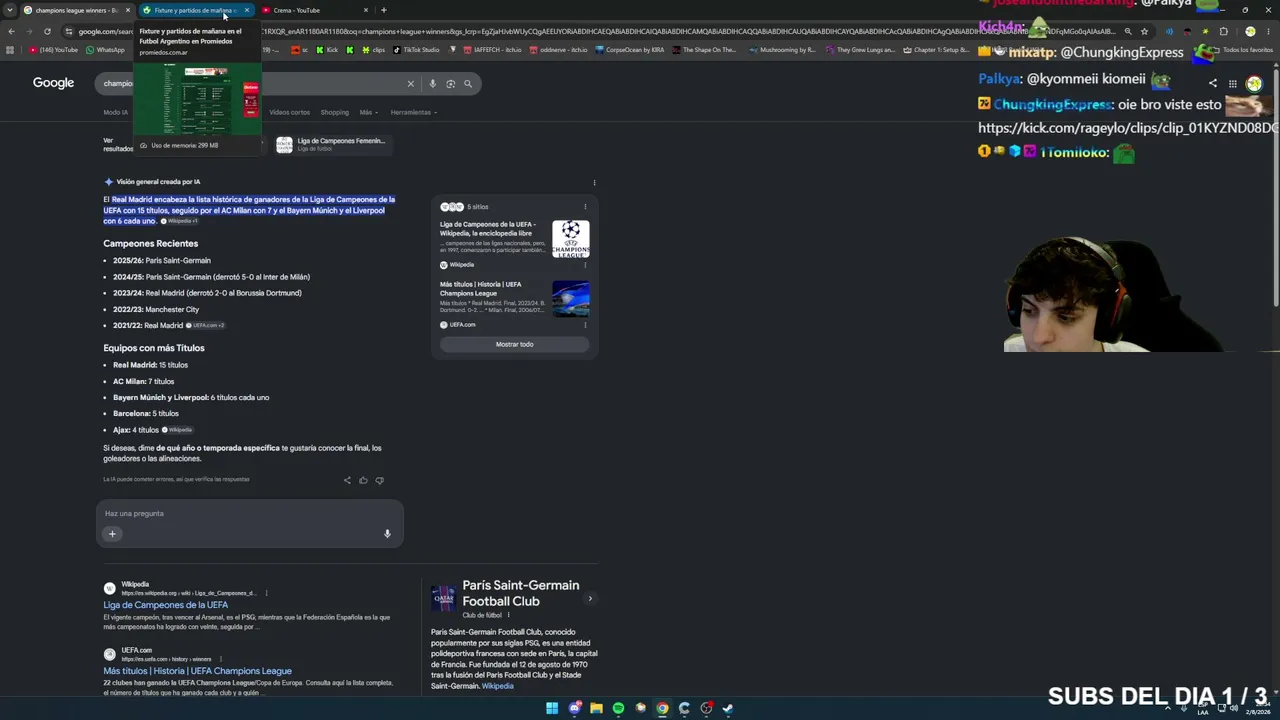This screenshot has height=720, width=1280.
Task: Go back to previous page
Action: [x=11, y=31]
